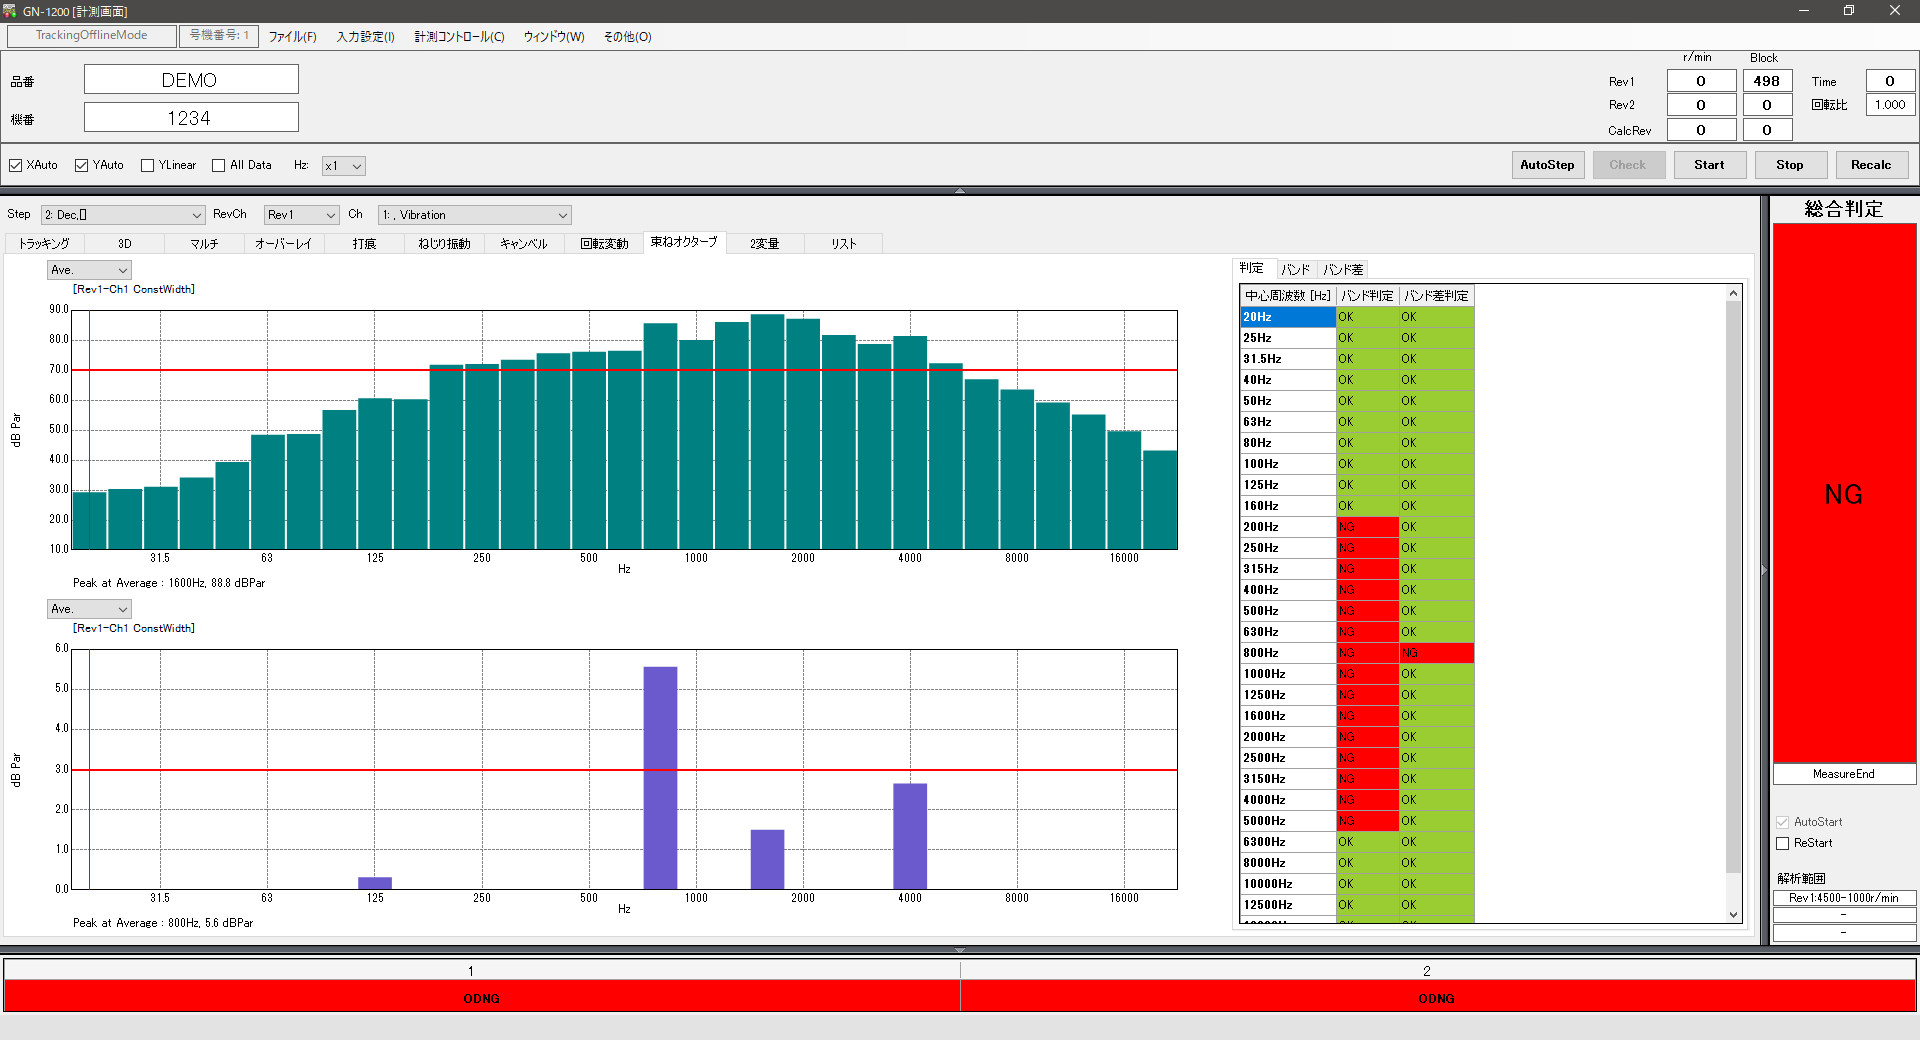1920x1040 pixels.
Task: Check the ReStart checkbox
Action: pyautogui.click(x=1782, y=844)
